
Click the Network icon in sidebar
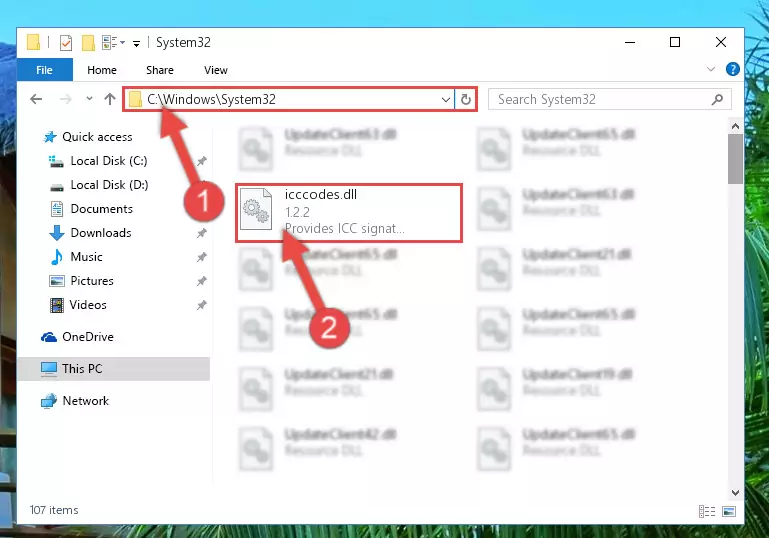49,401
